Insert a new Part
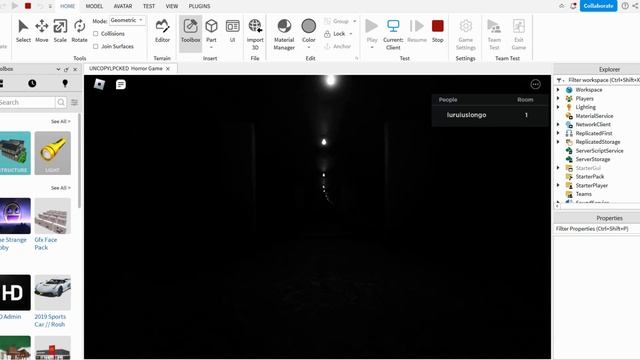Viewport: 640px width, 360px height. click(211, 31)
